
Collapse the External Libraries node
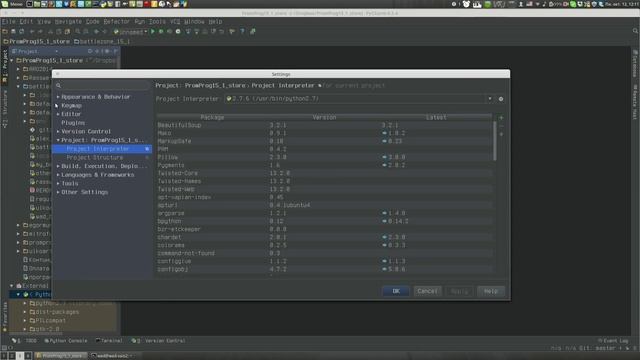point(12,286)
